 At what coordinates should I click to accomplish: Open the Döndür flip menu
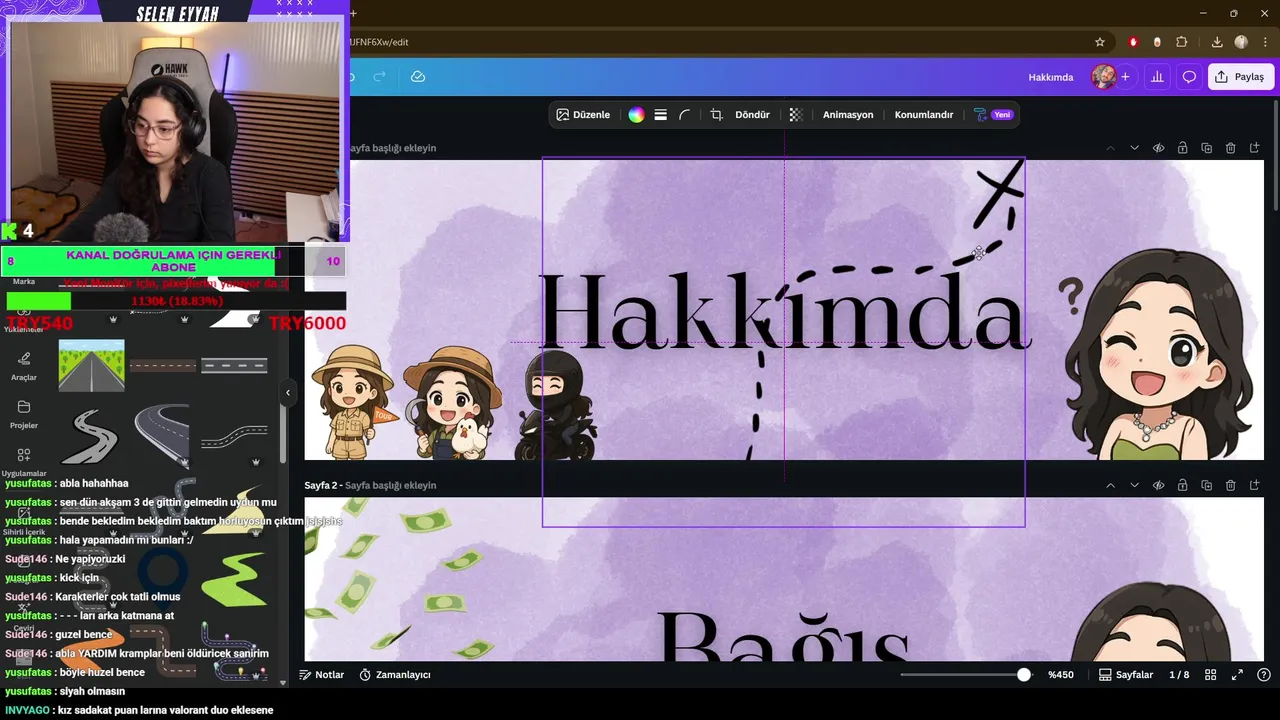point(752,115)
